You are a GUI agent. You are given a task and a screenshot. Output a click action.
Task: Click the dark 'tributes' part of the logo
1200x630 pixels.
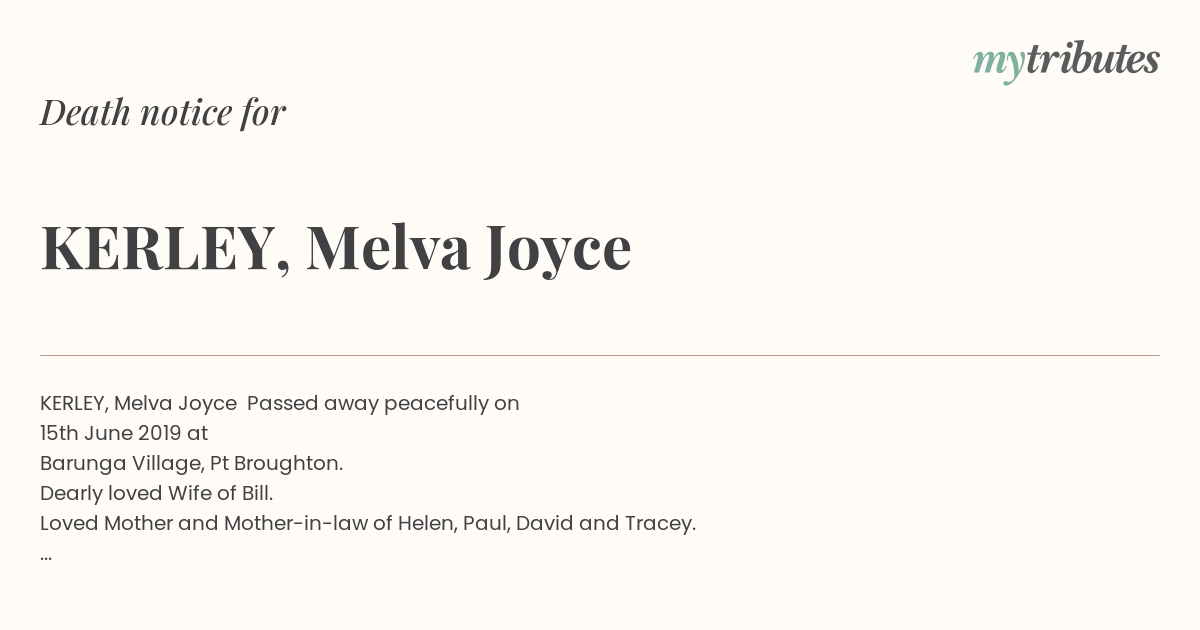point(1093,59)
